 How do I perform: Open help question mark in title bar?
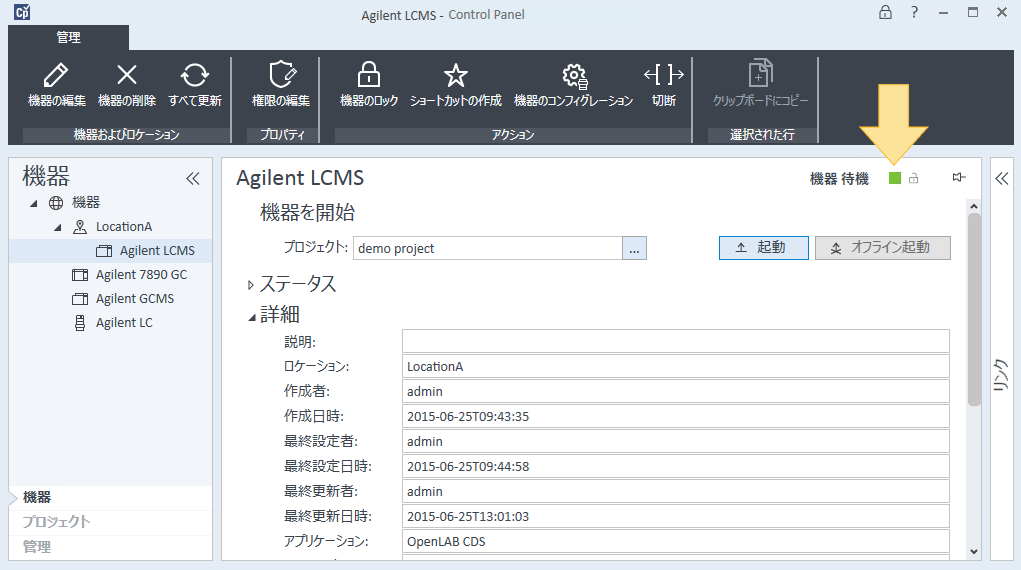tap(914, 12)
